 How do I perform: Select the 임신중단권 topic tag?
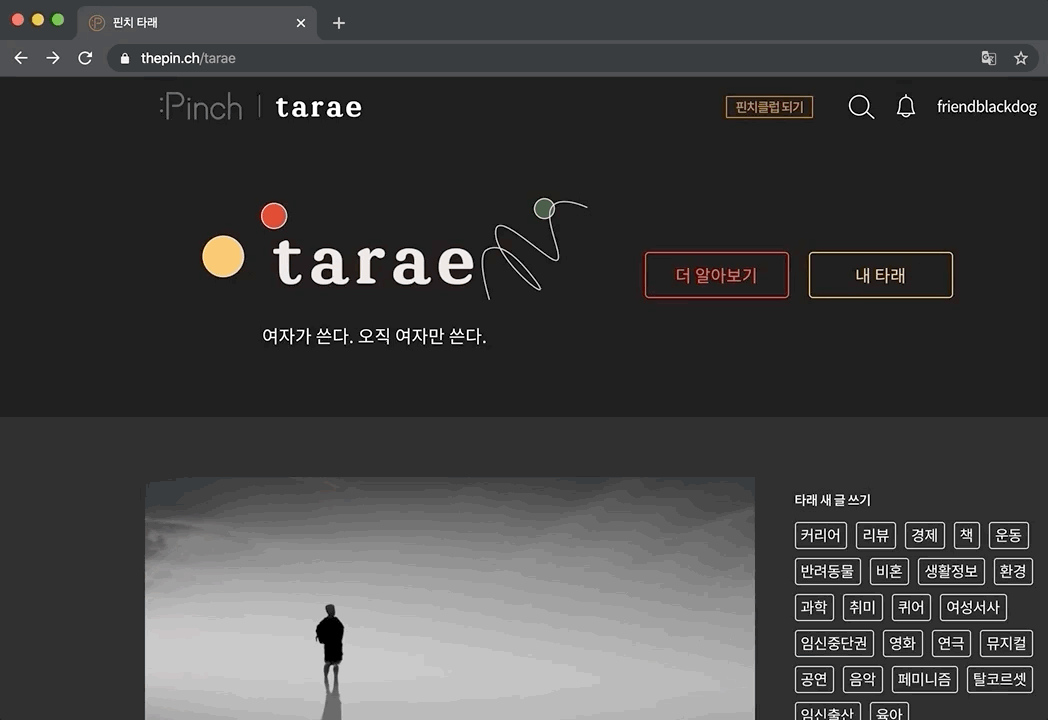834,644
